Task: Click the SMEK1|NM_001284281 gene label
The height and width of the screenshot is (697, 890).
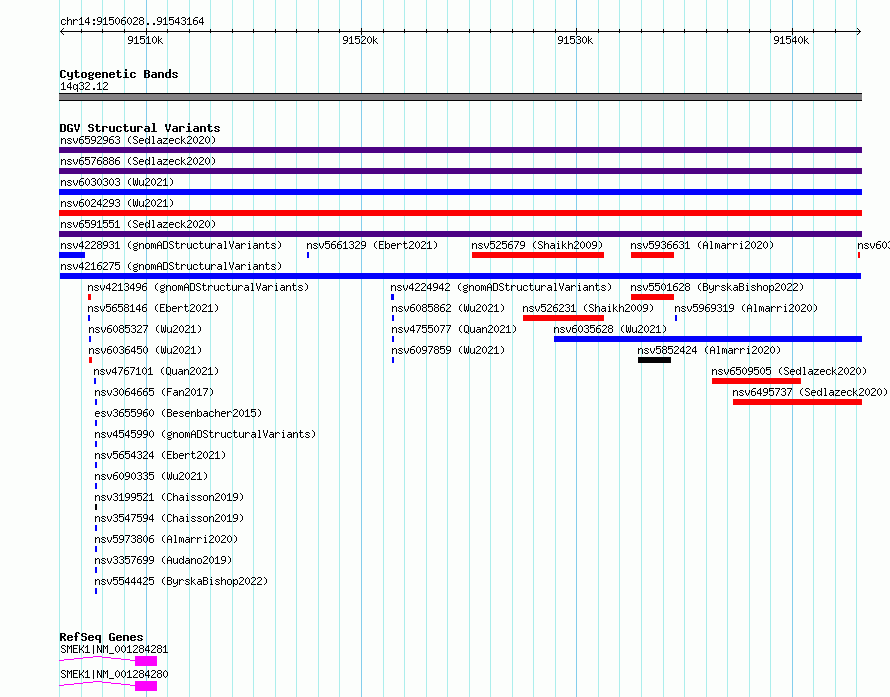Action: (114, 649)
